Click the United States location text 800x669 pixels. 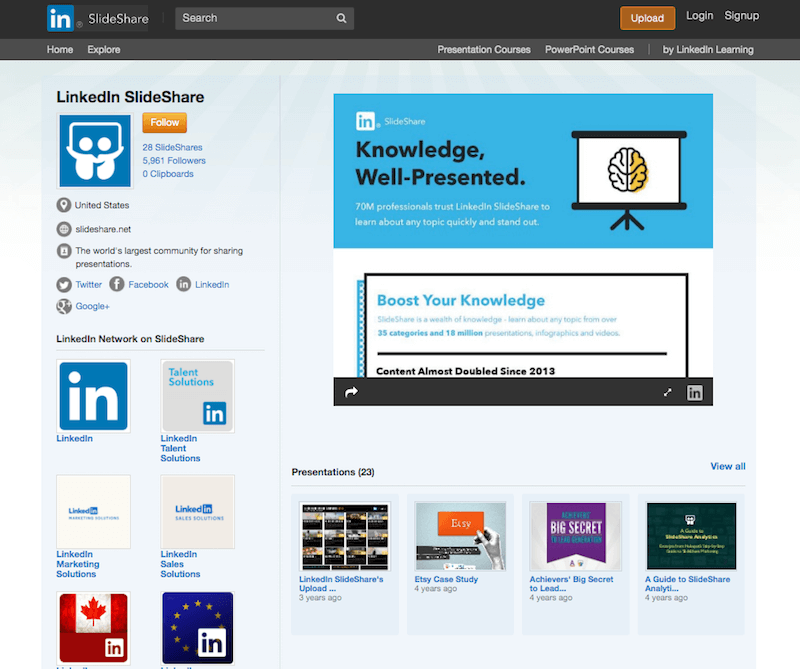pos(102,205)
